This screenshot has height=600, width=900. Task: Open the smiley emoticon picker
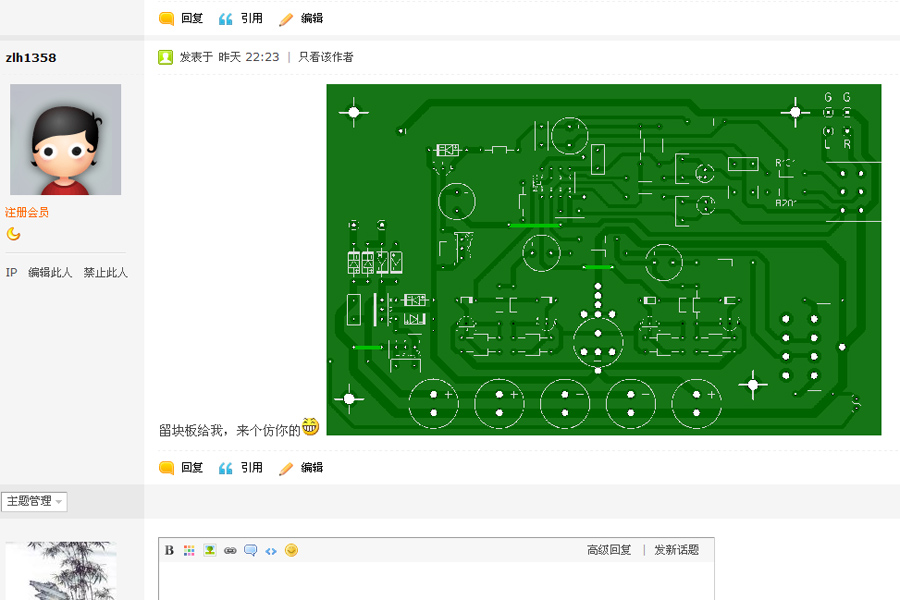pyautogui.click(x=292, y=550)
